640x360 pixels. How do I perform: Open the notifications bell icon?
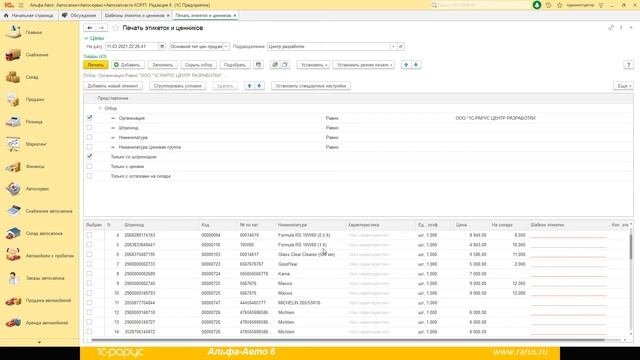[x=537, y=5]
